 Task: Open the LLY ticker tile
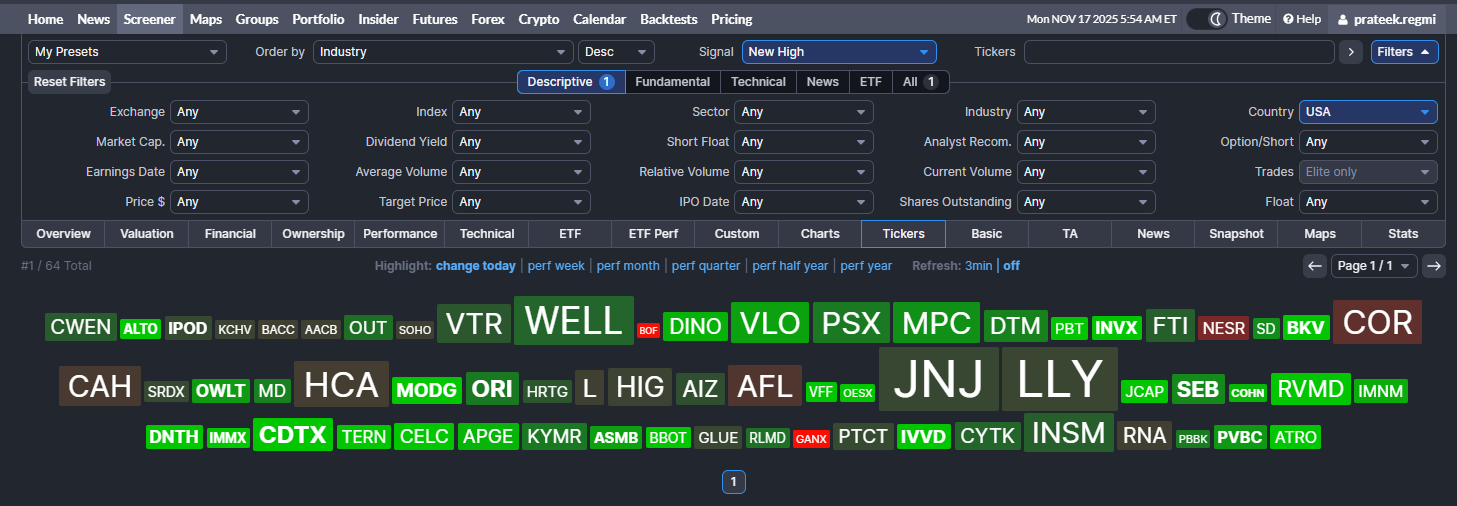pyautogui.click(x=1059, y=379)
